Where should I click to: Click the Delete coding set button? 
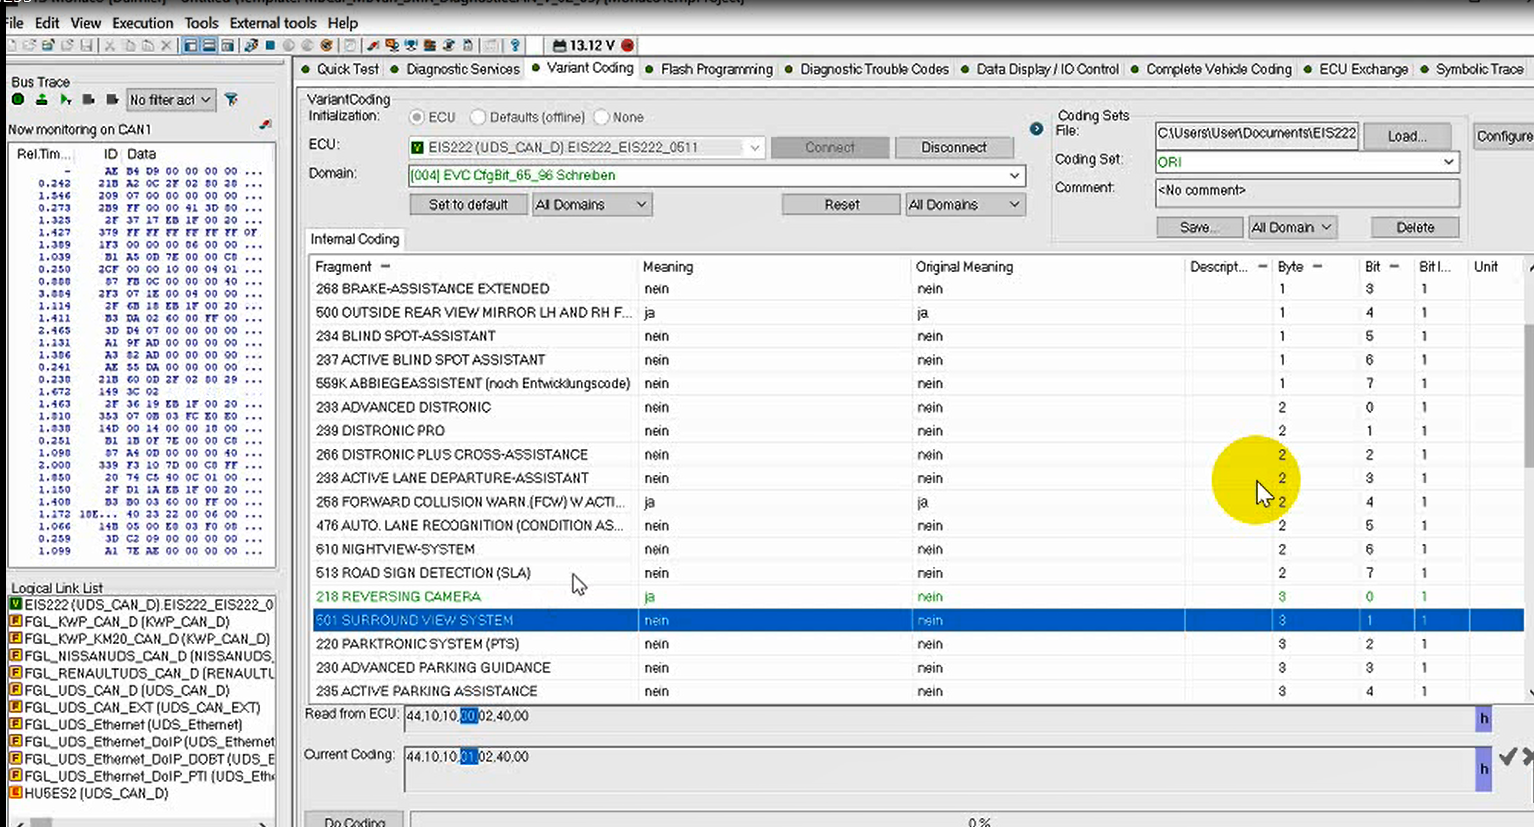(1415, 228)
